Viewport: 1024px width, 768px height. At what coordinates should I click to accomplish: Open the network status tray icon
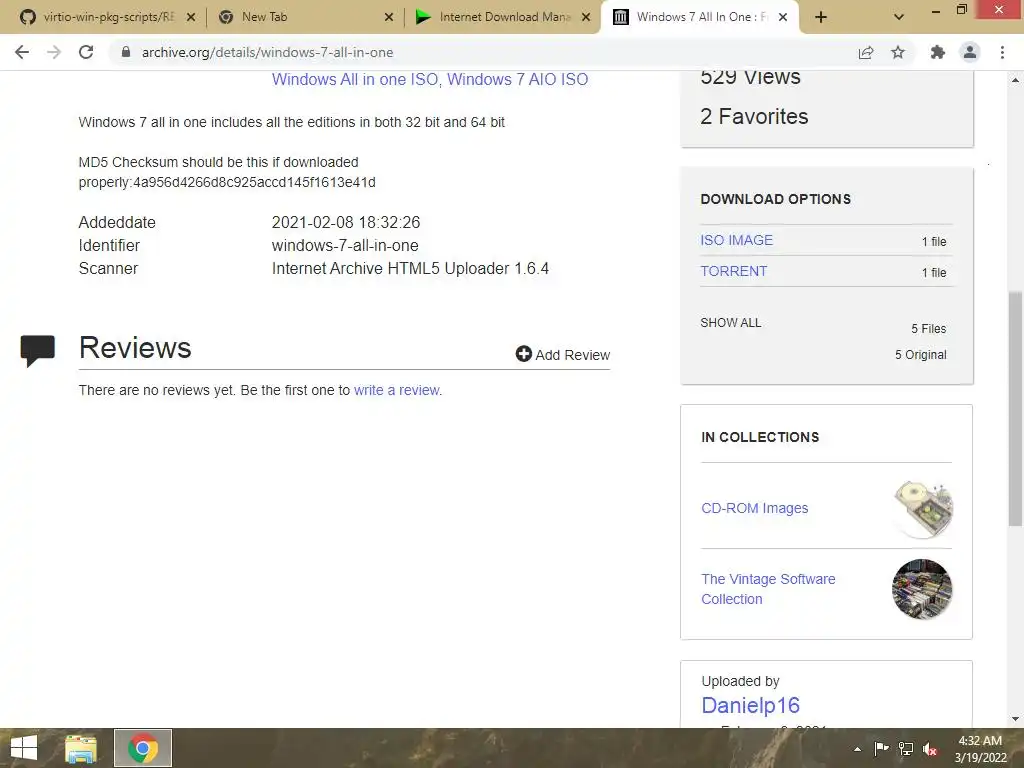click(906, 749)
